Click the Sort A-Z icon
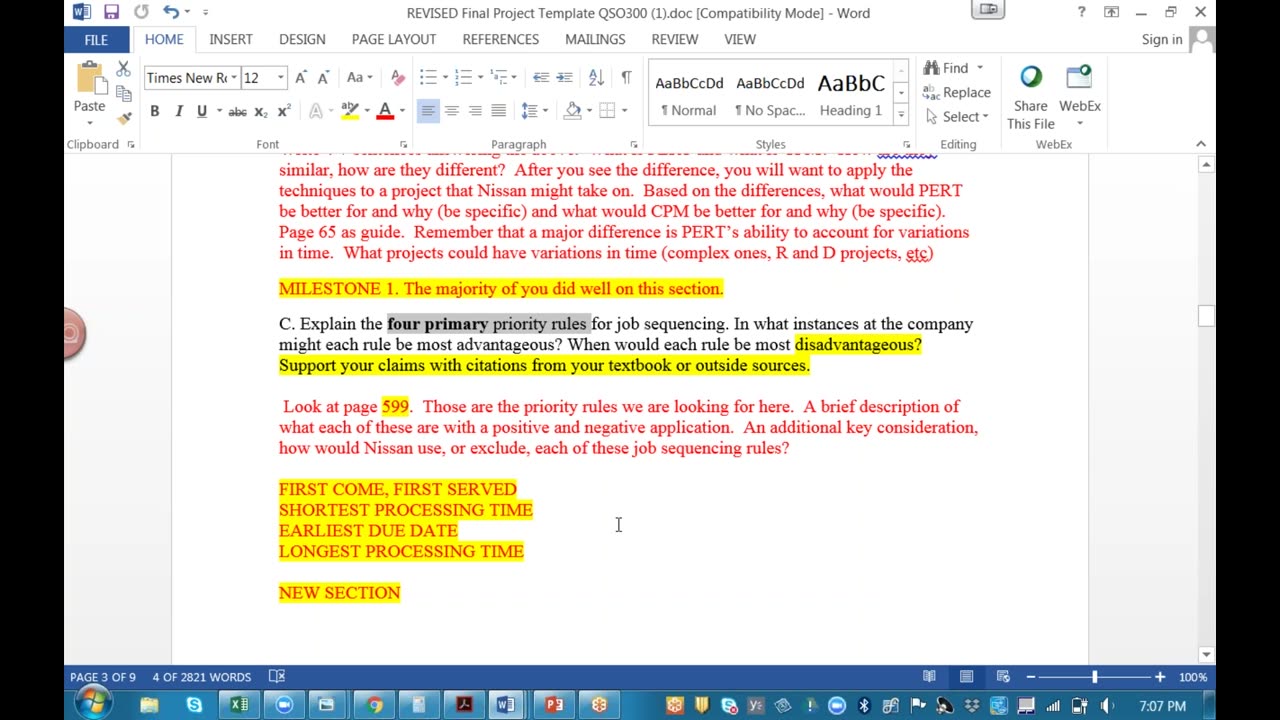The width and height of the screenshot is (1280, 720). pyautogui.click(x=596, y=78)
